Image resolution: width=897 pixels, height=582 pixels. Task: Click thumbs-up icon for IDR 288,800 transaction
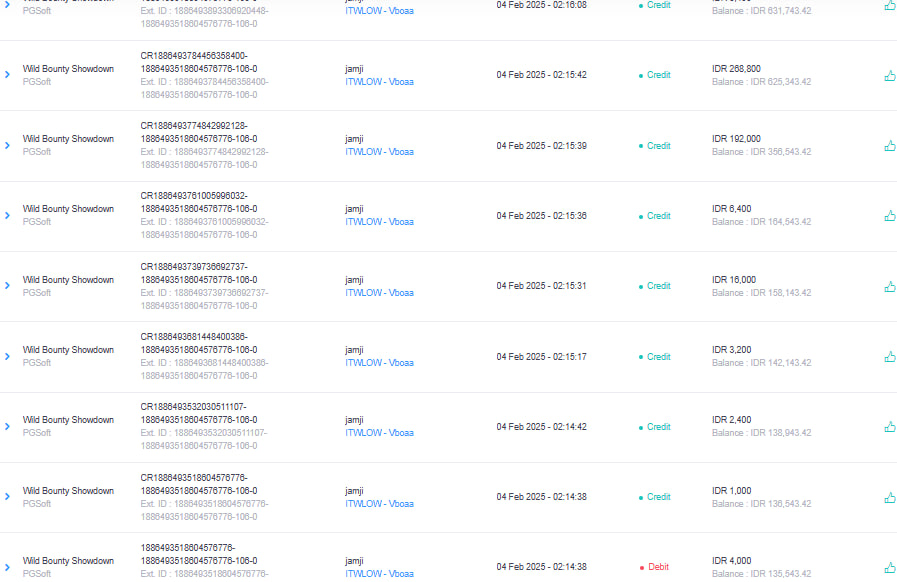click(x=890, y=76)
